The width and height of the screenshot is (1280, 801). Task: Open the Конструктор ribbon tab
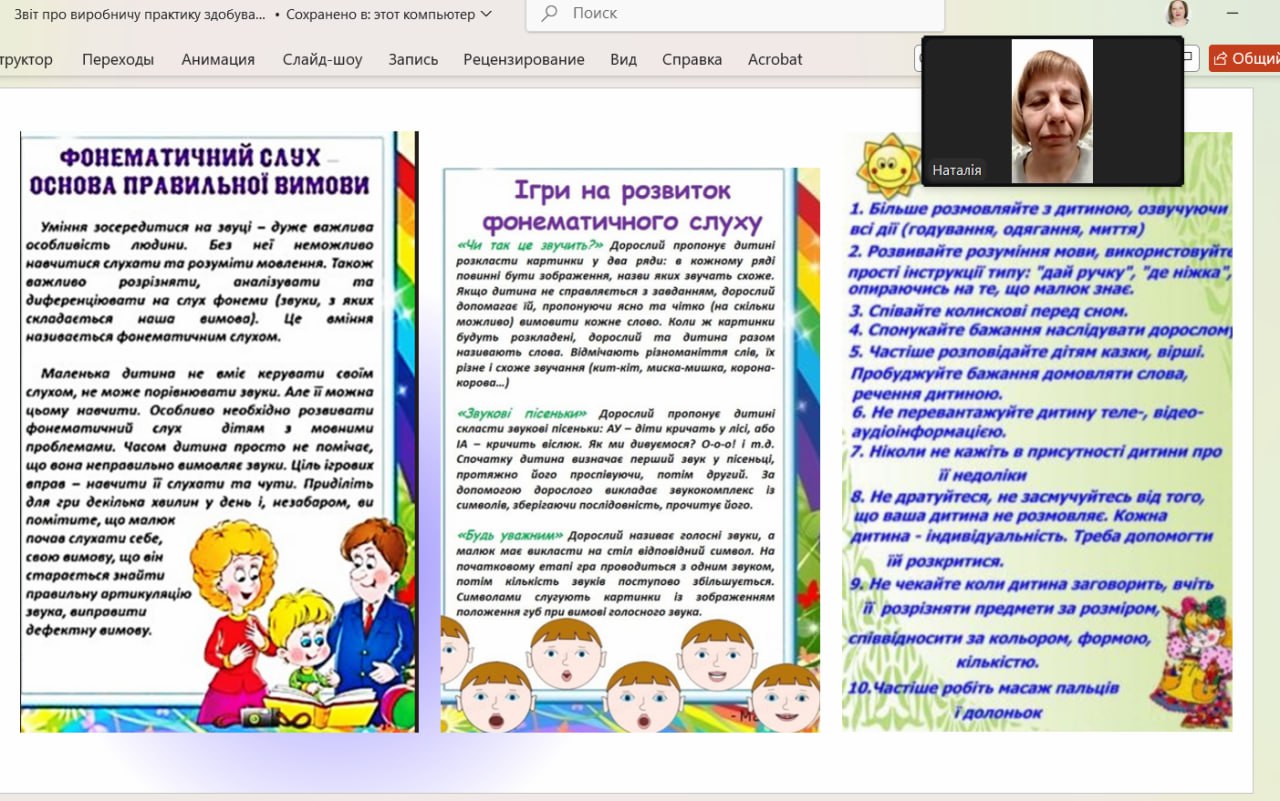coord(25,59)
